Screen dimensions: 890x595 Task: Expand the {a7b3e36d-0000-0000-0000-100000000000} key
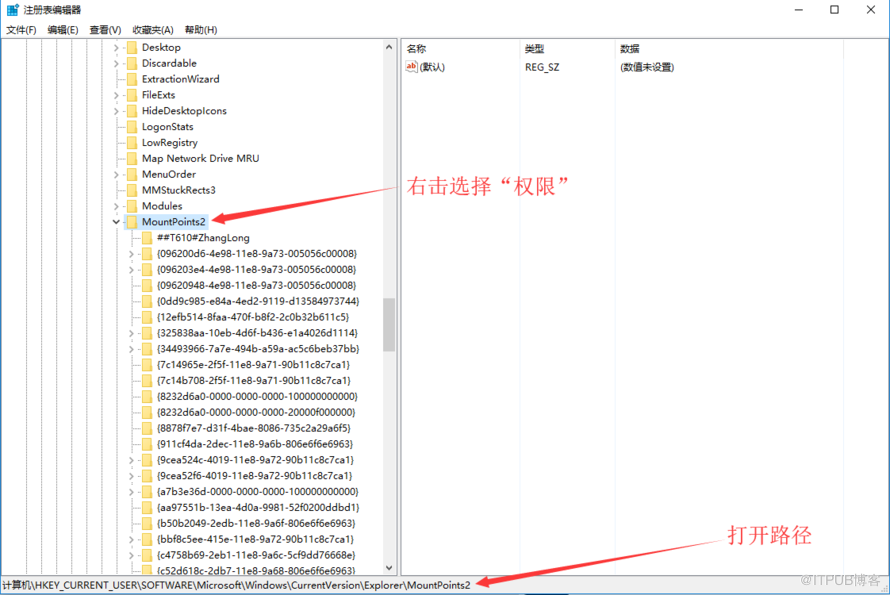tap(132, 492)
